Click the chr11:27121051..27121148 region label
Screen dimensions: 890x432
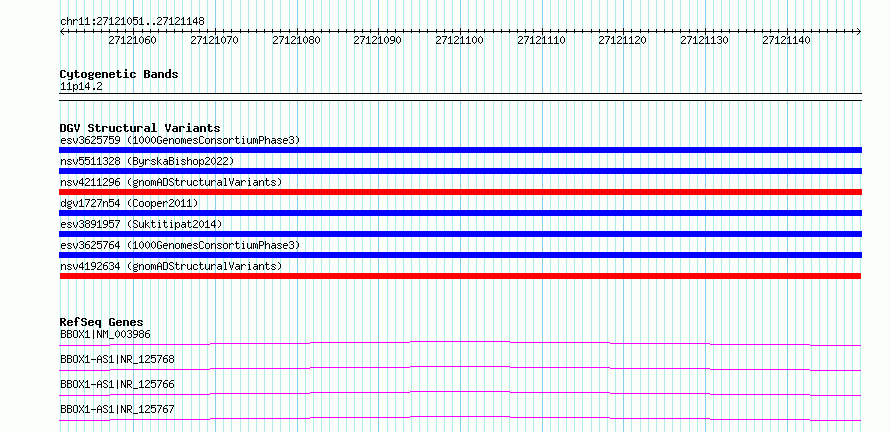point(132,22)
